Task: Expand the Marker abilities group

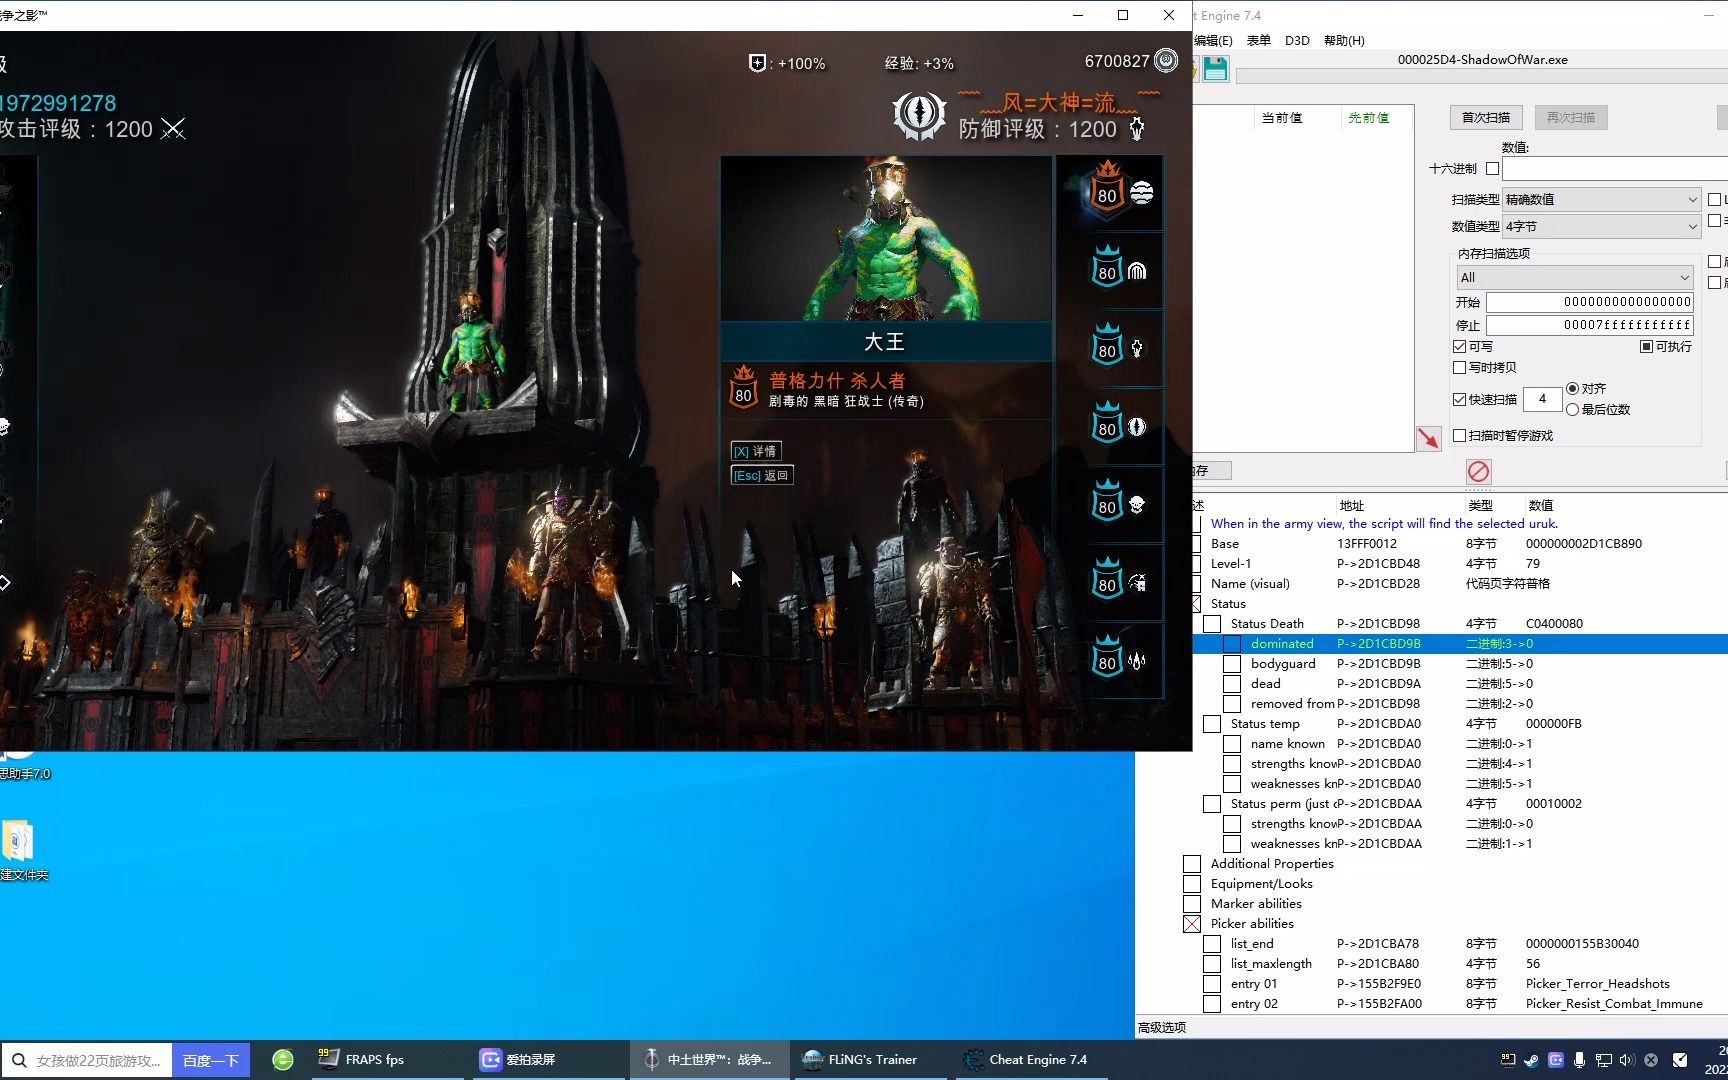Action: 1192,904
